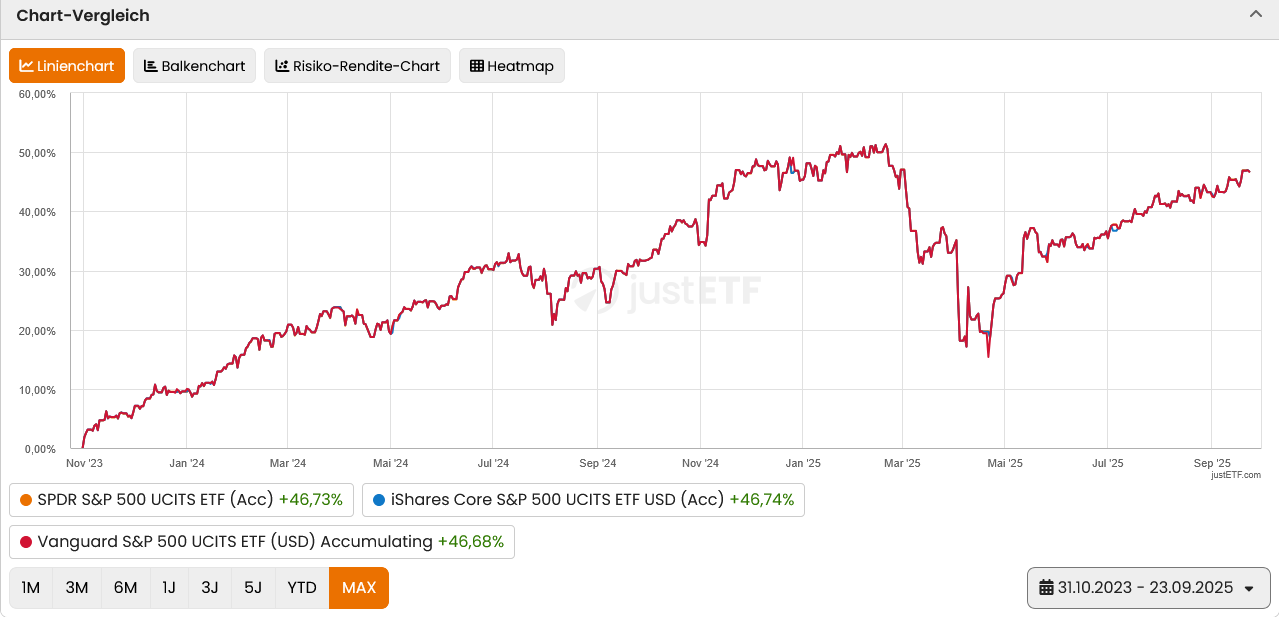This screenshot has width=1279, height=617.
Task: Click the scatter icon in Risiko-Rendite-Chart
Action: pos(282,66)
